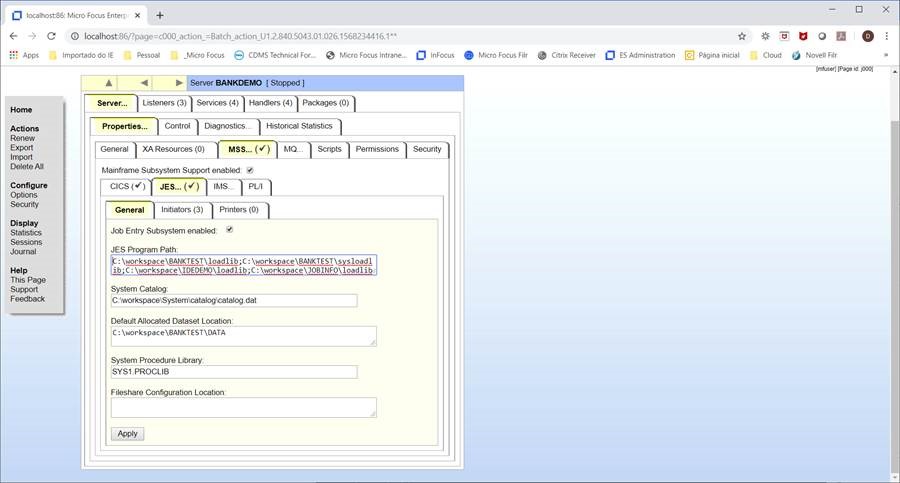Select the XA Resources (0) tab
The width and height of the screenshot is (900, 483).
pos(174,149)
